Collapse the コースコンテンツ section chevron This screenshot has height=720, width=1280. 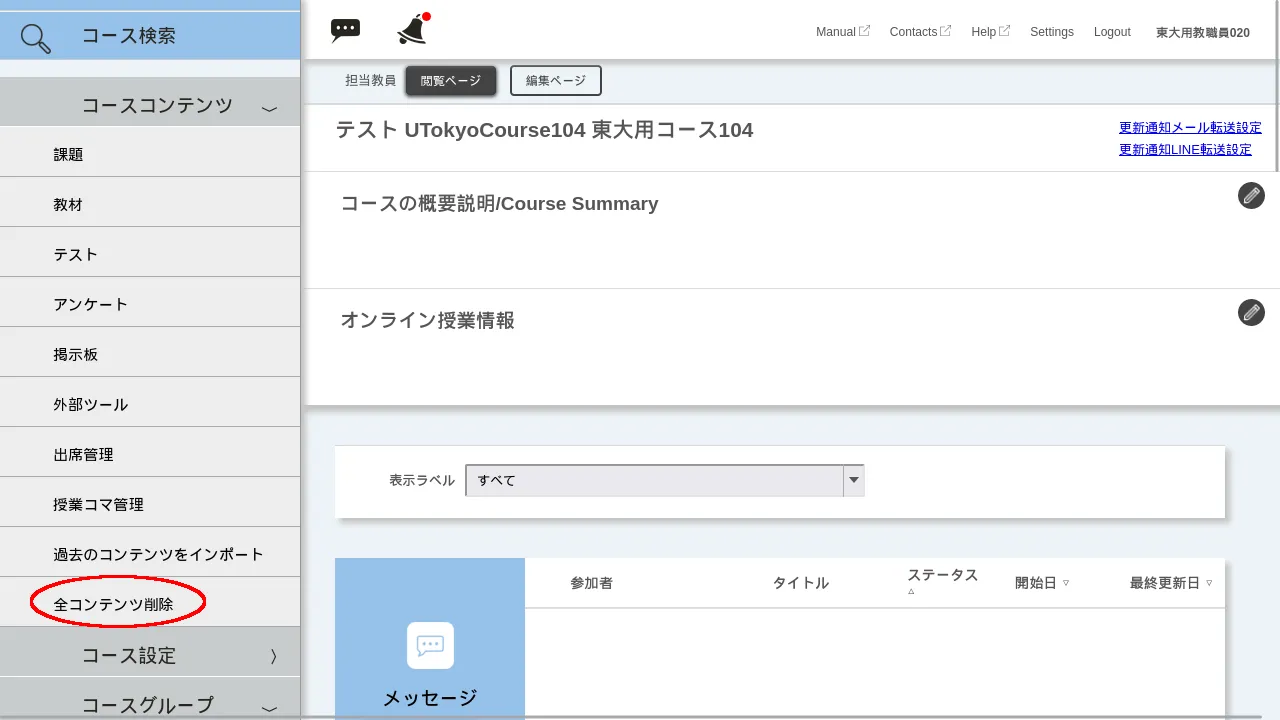click(268, 105)
